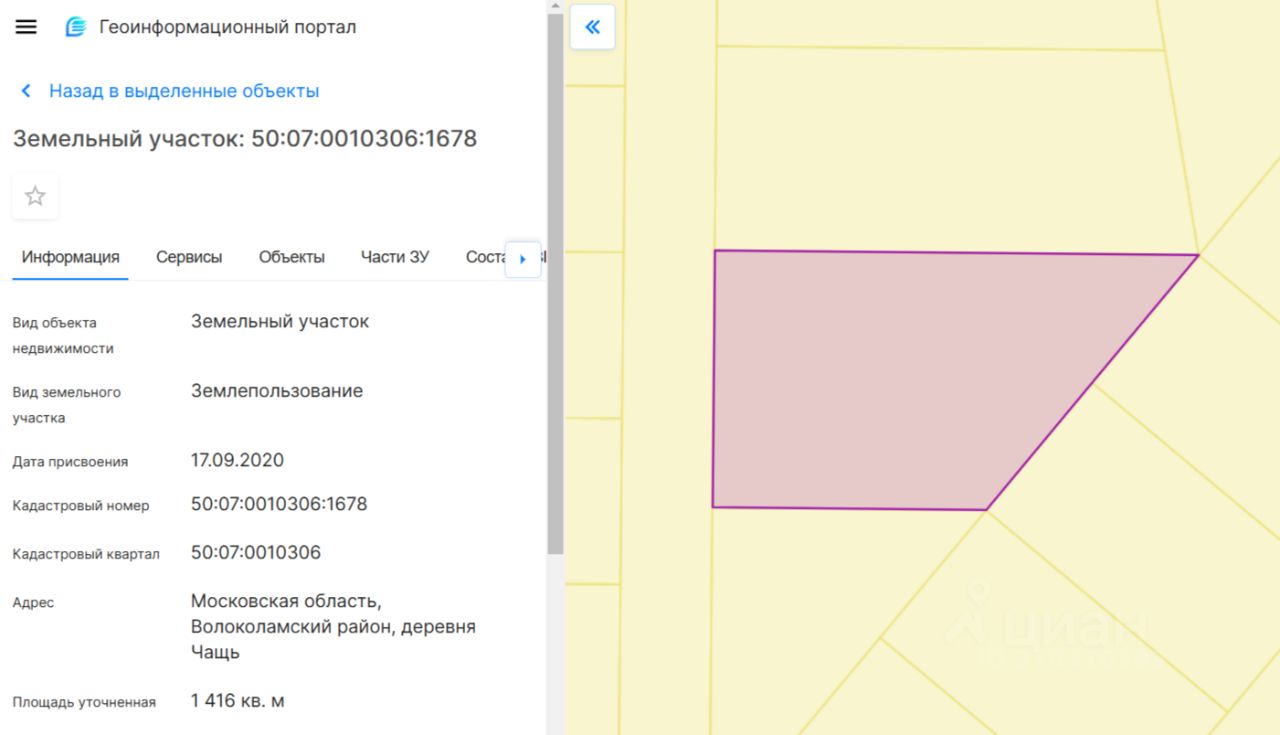Image resolution: width=1280 pixels, height=735 pixels.
Task: Switch to the Сервисы tab
Action: coord(189,257)
